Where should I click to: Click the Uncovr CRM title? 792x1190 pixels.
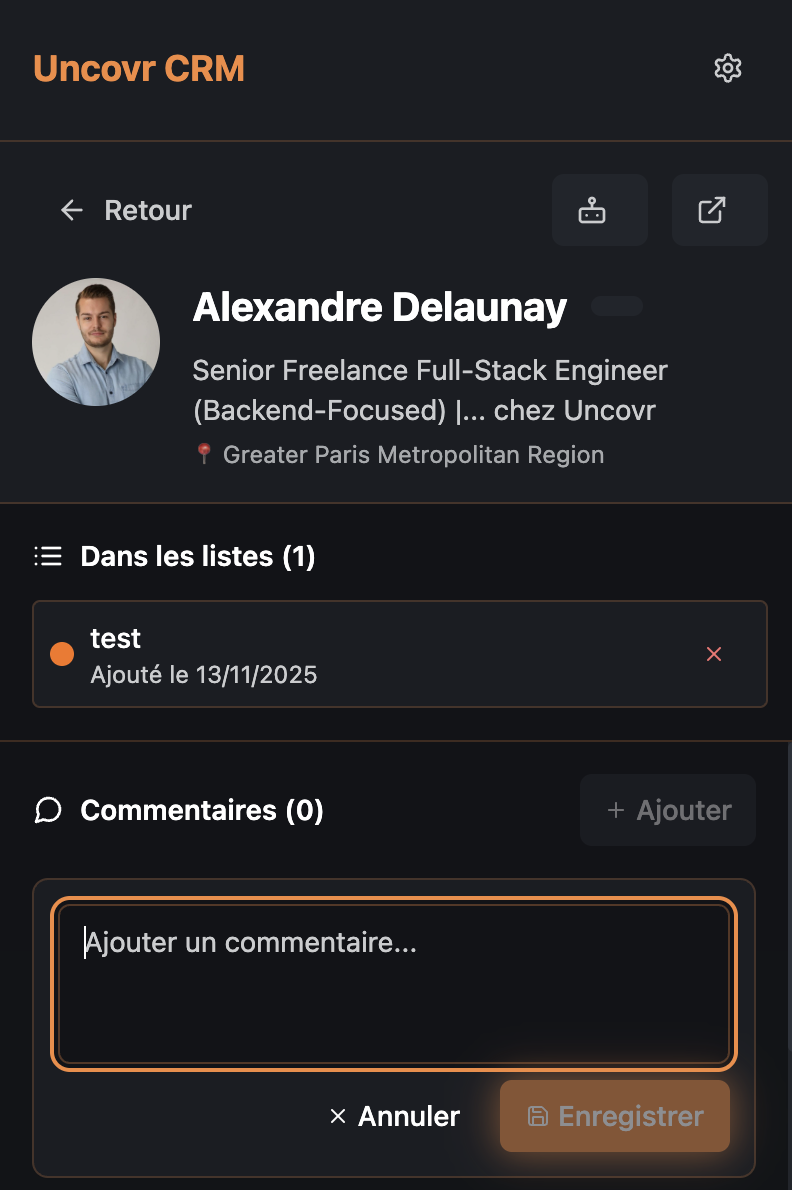[x=139, y=68]
